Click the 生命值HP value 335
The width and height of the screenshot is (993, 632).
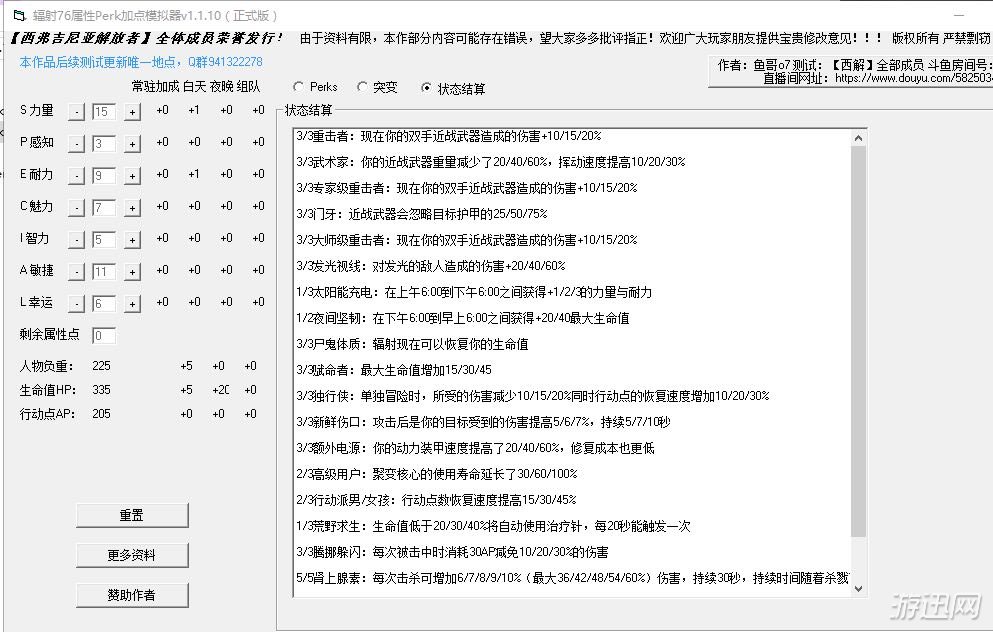tap(101, 390)
